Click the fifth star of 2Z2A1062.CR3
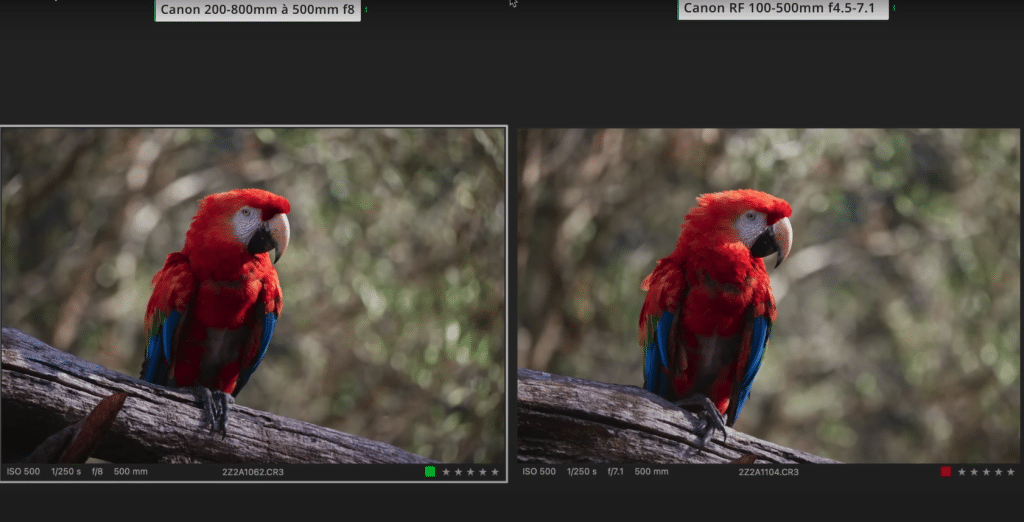 (x=495, y=472)
